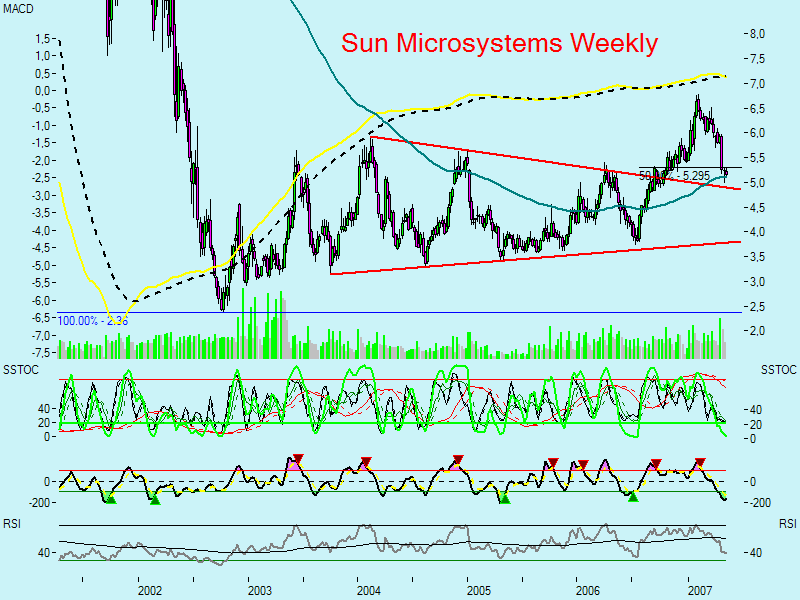Image resolution: width=800 pixels, height=600 pixels.
Task: Click the green buy triangle in late 2001
Action: pyautogui.click(x=111, y=498)
